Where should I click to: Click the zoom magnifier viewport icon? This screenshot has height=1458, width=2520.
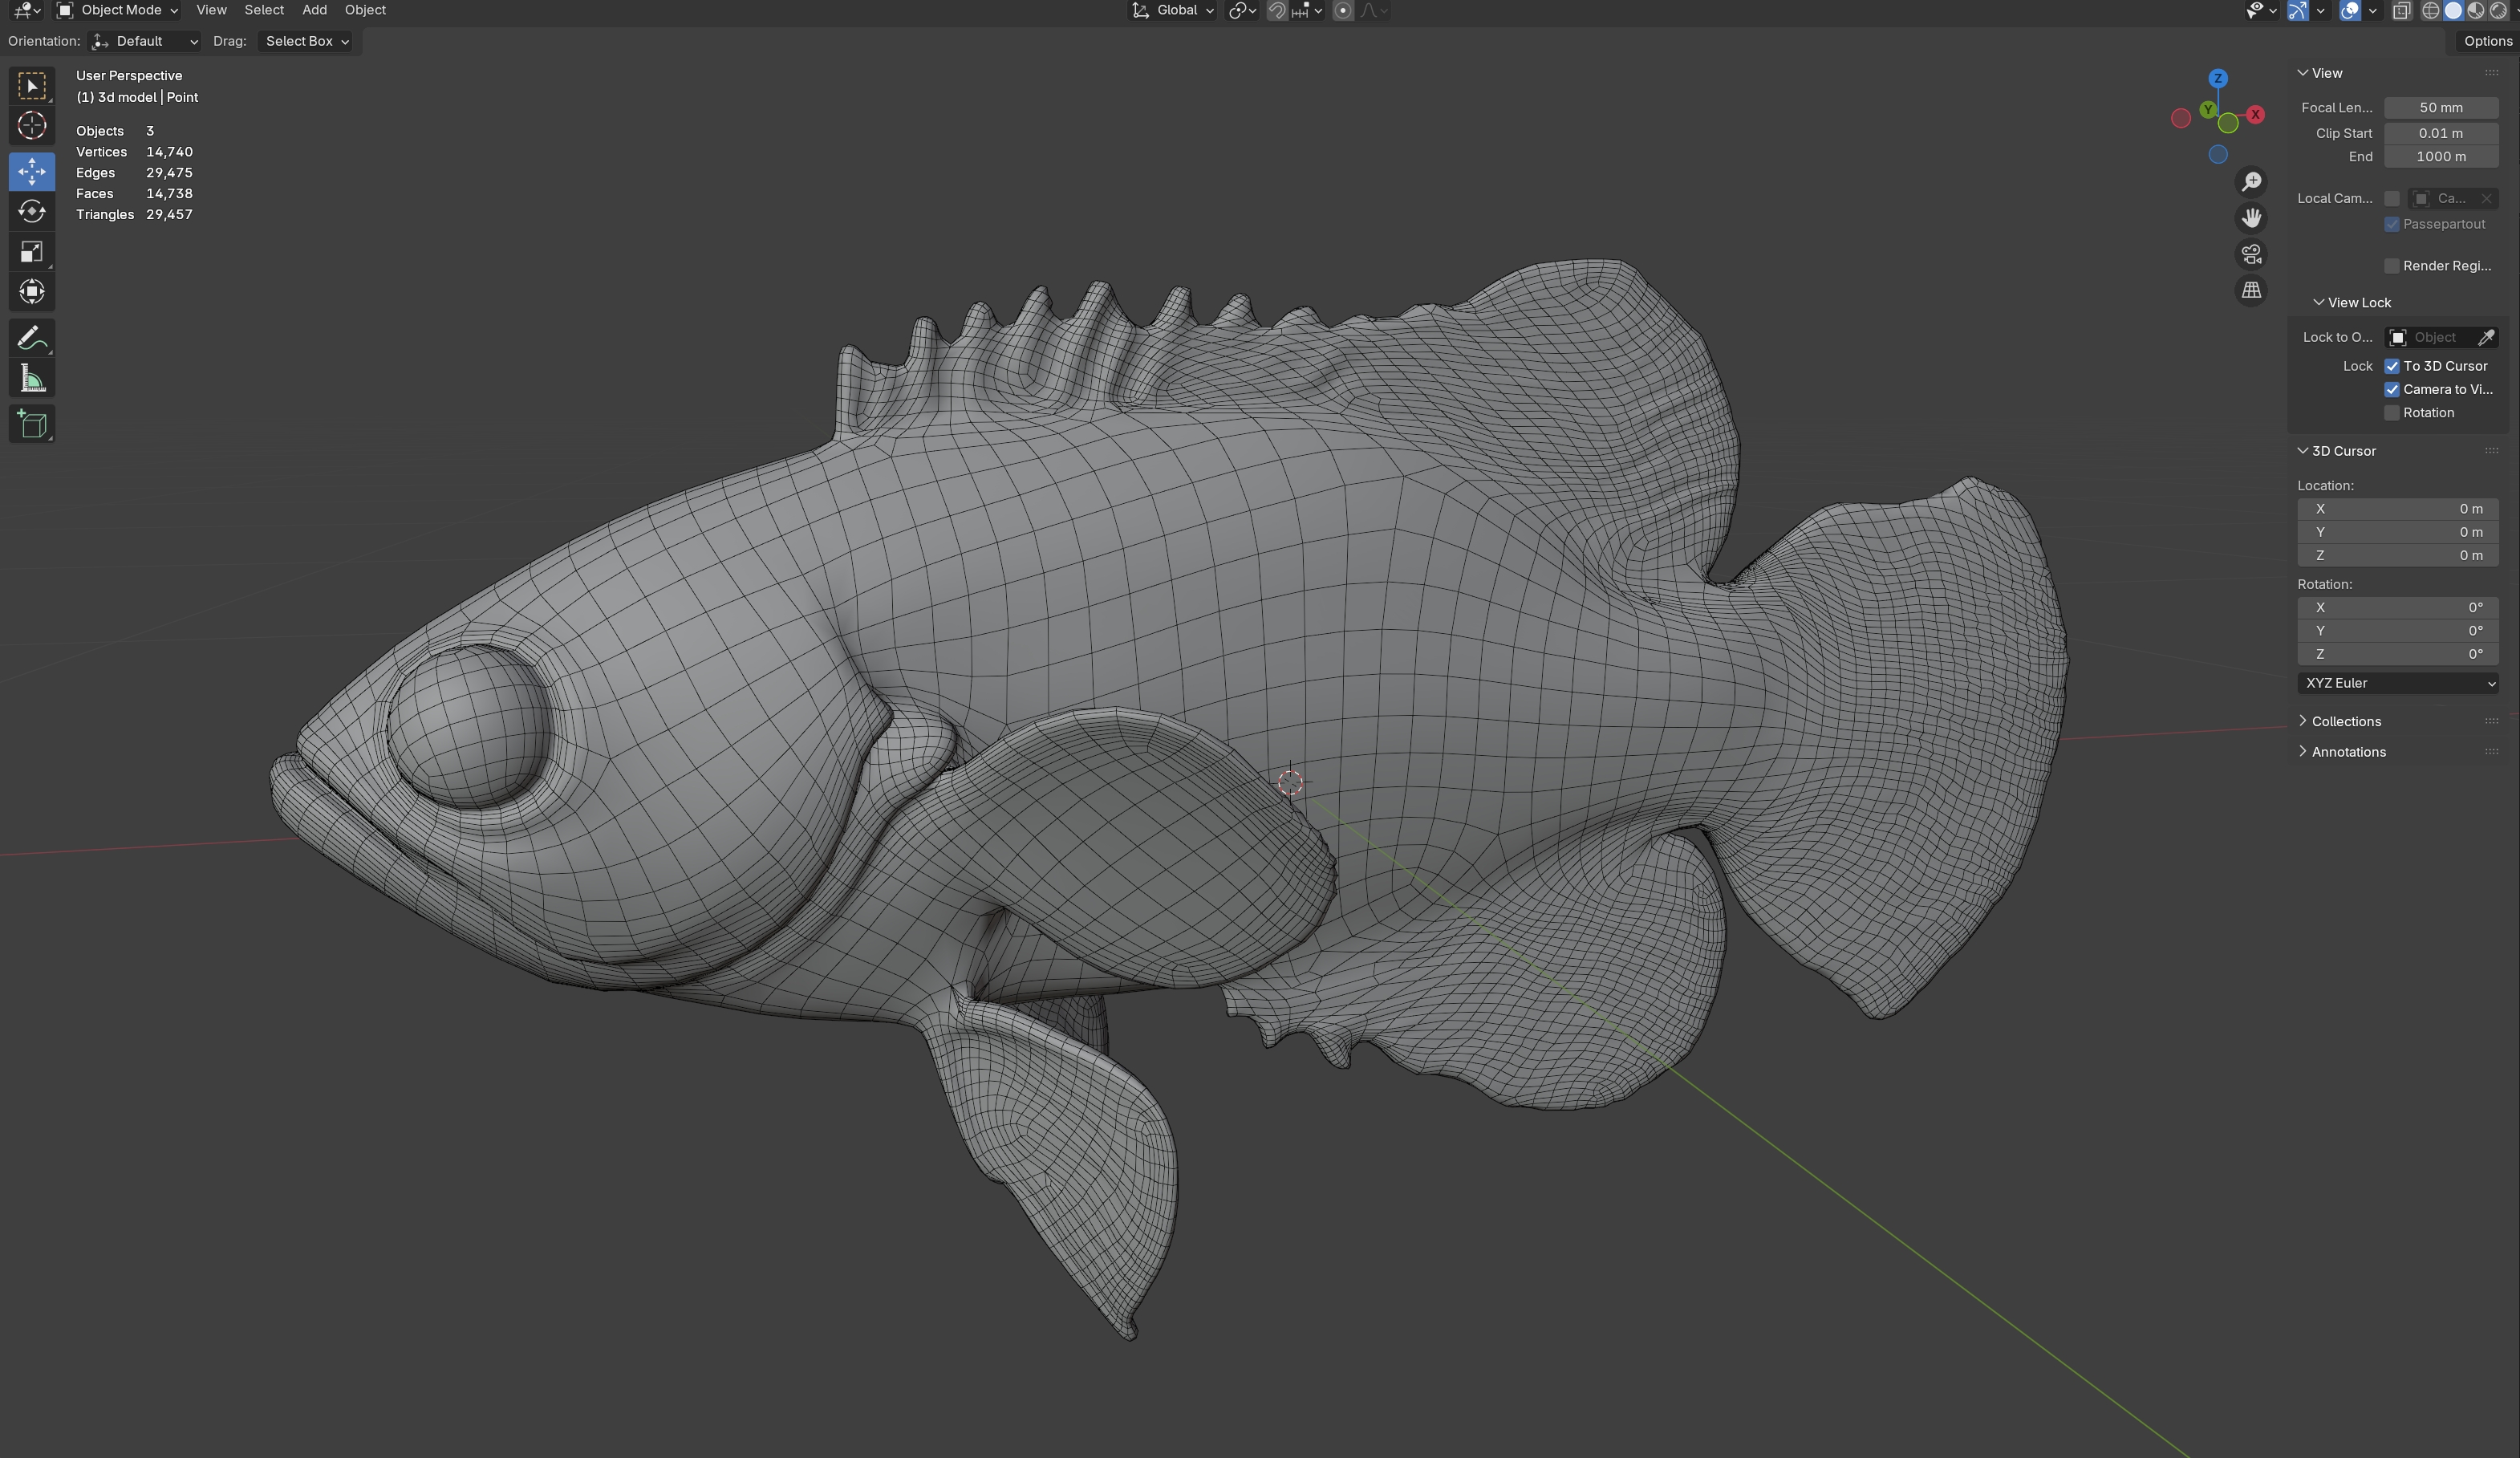2251,182
